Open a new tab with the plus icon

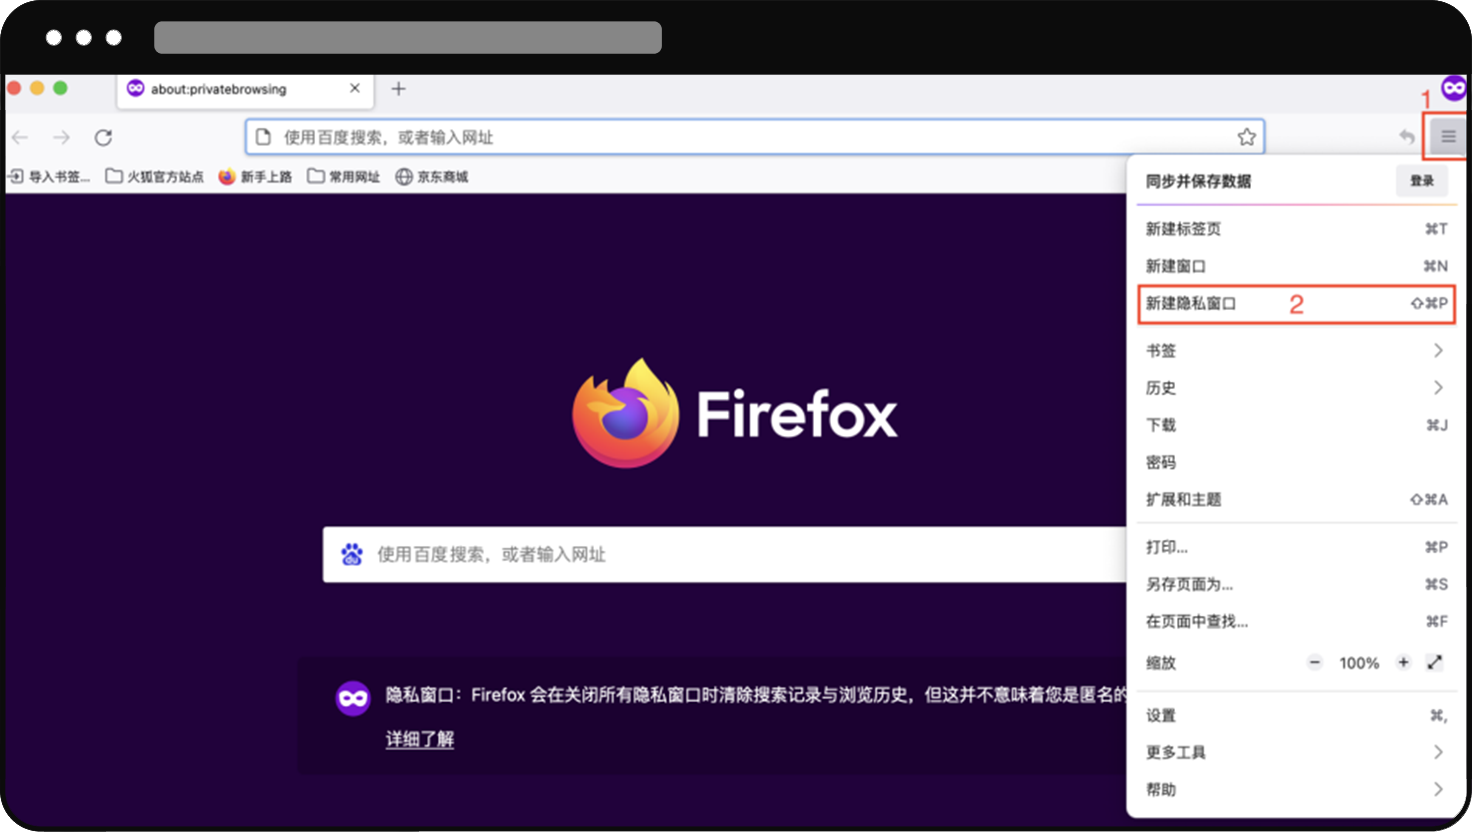click(398, 88)
